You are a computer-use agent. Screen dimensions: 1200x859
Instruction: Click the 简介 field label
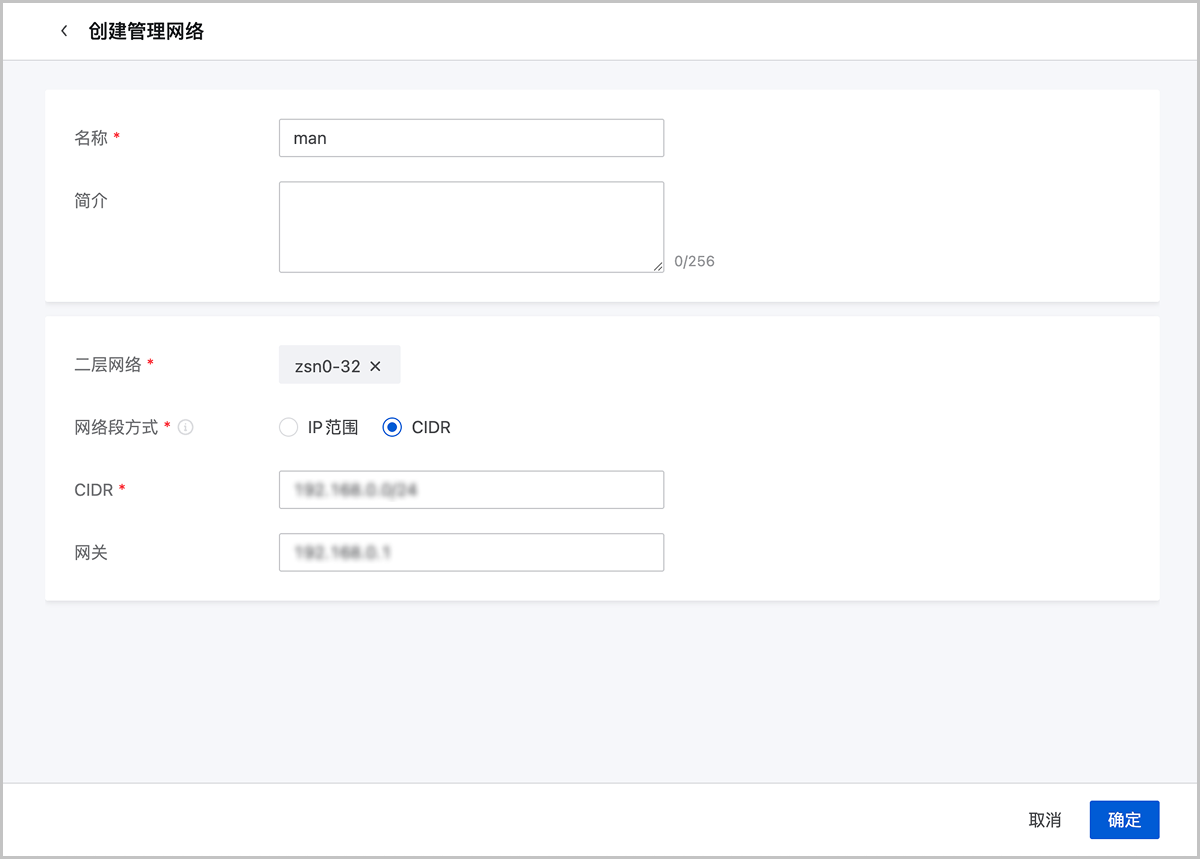coord(91,200)
